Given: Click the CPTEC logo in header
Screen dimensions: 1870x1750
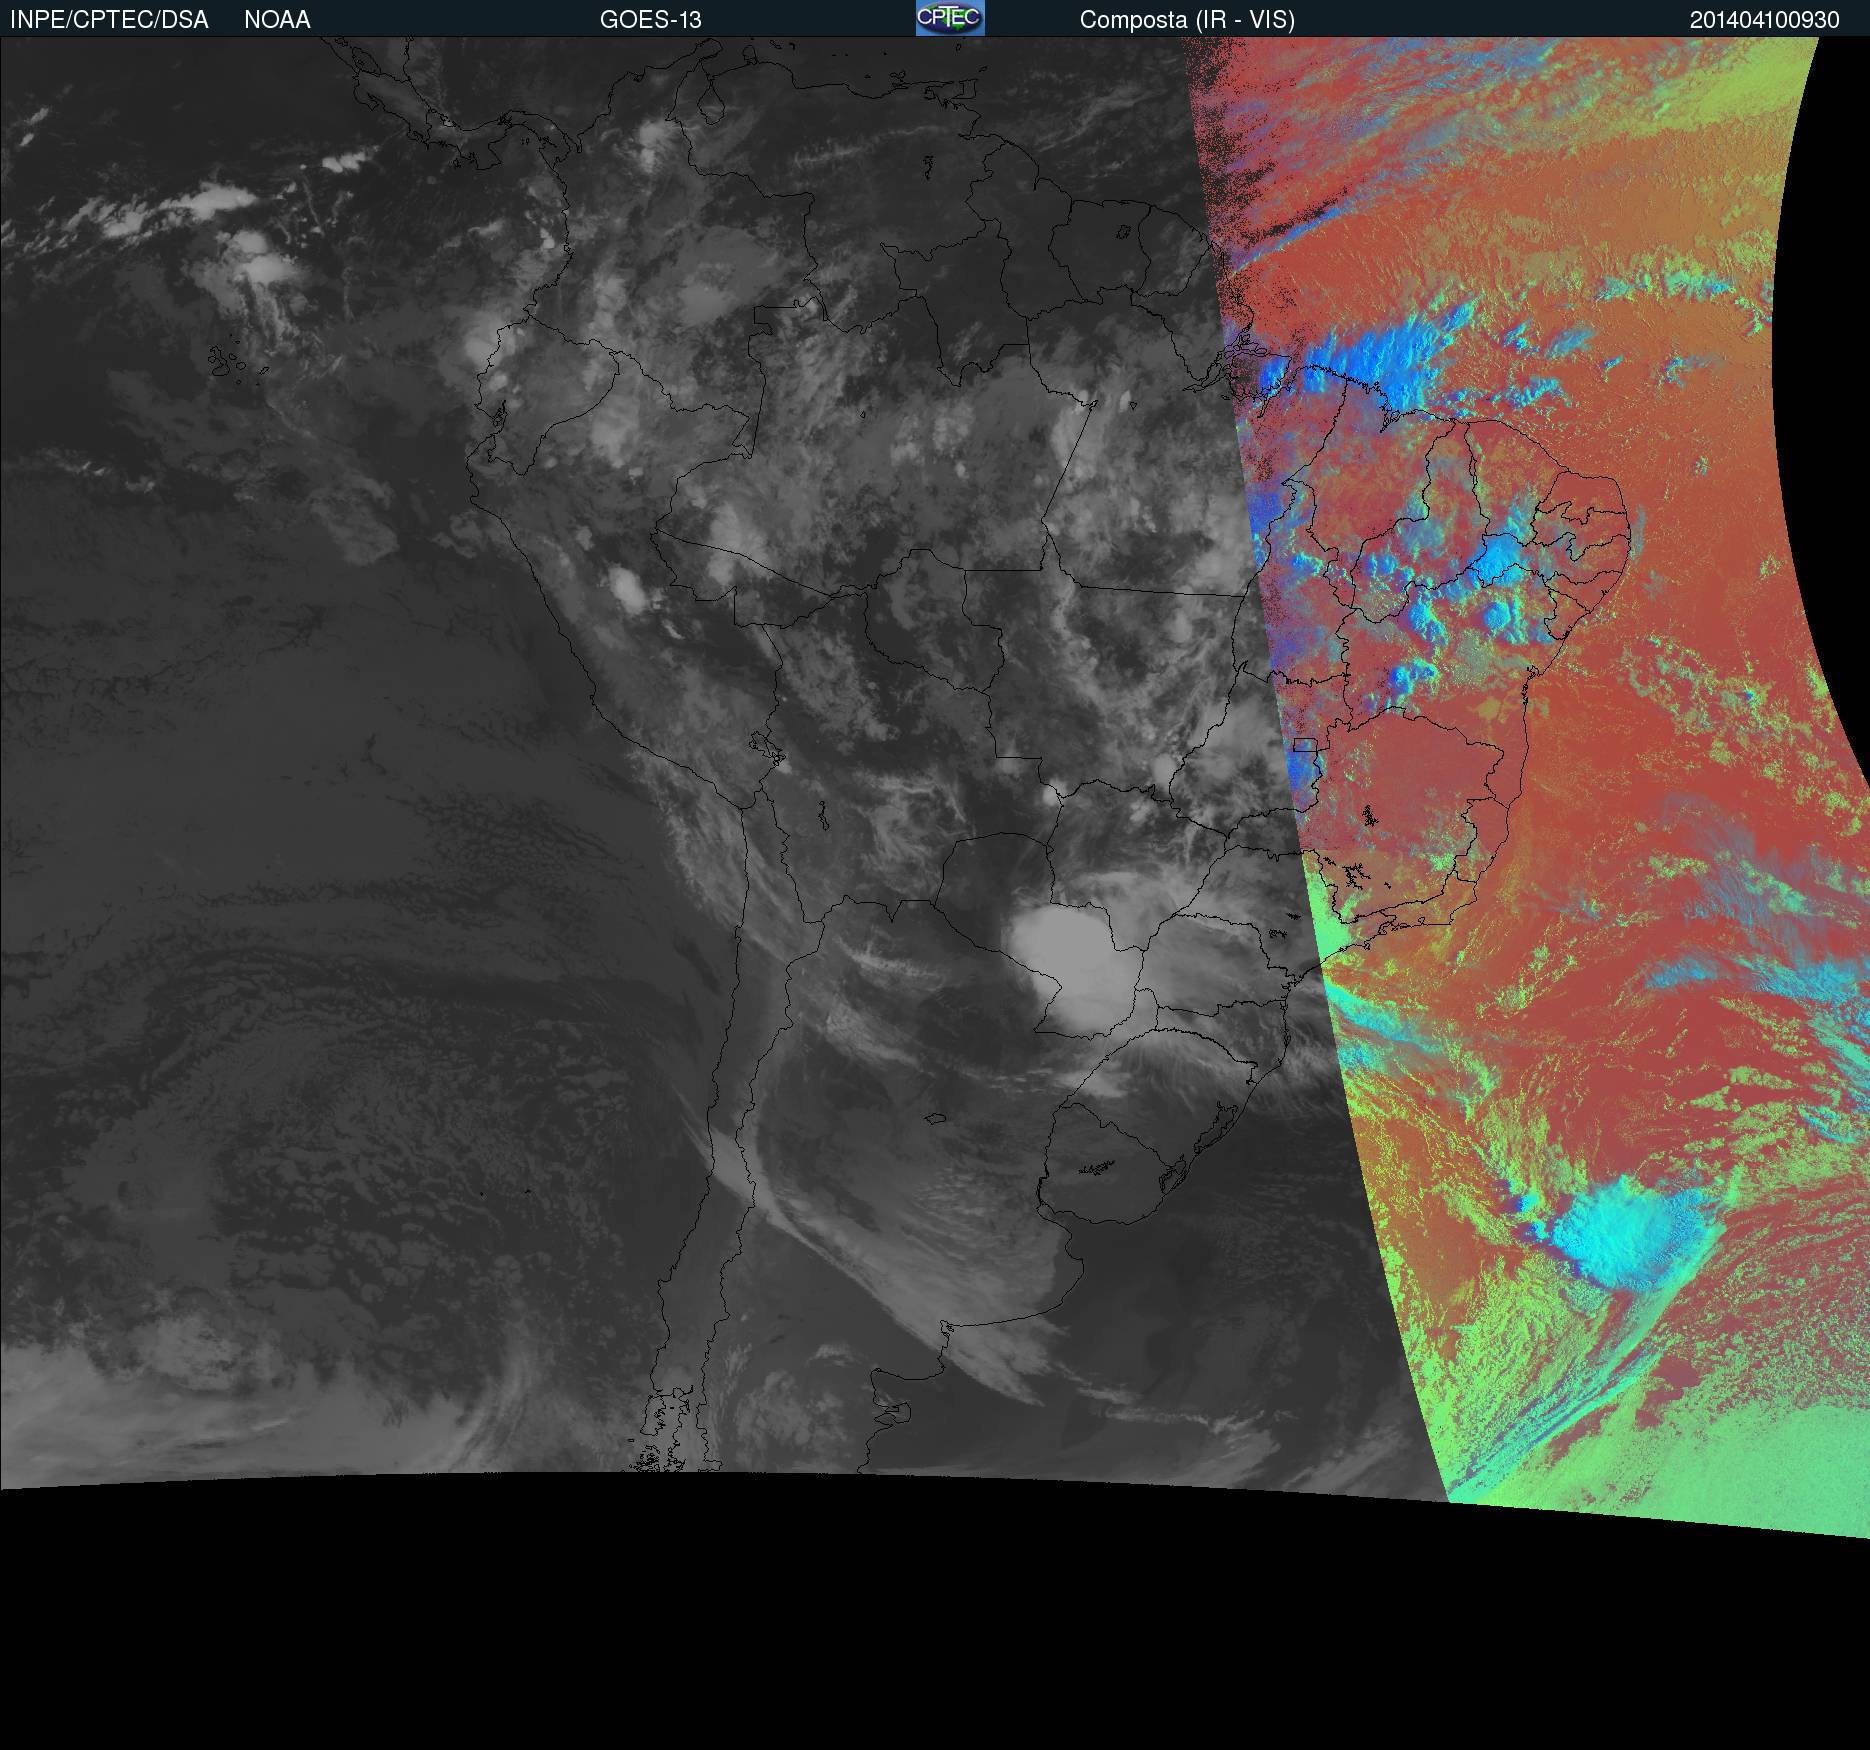Looking at the screenshot, I should click(950, 18).
